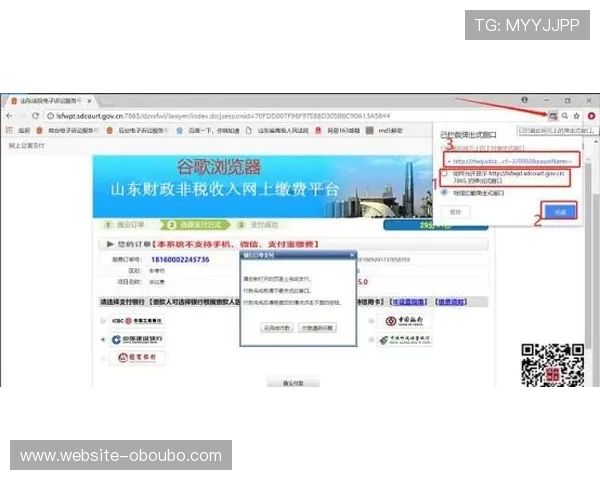Open the md5 decrypt bookmark
Screen dimensions: 600x480
(384, 131)
